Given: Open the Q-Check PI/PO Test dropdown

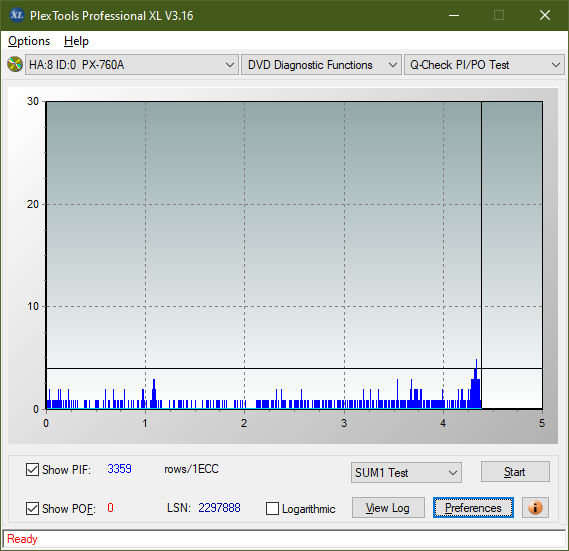Looking at the screenshot, I should [484, 65].
